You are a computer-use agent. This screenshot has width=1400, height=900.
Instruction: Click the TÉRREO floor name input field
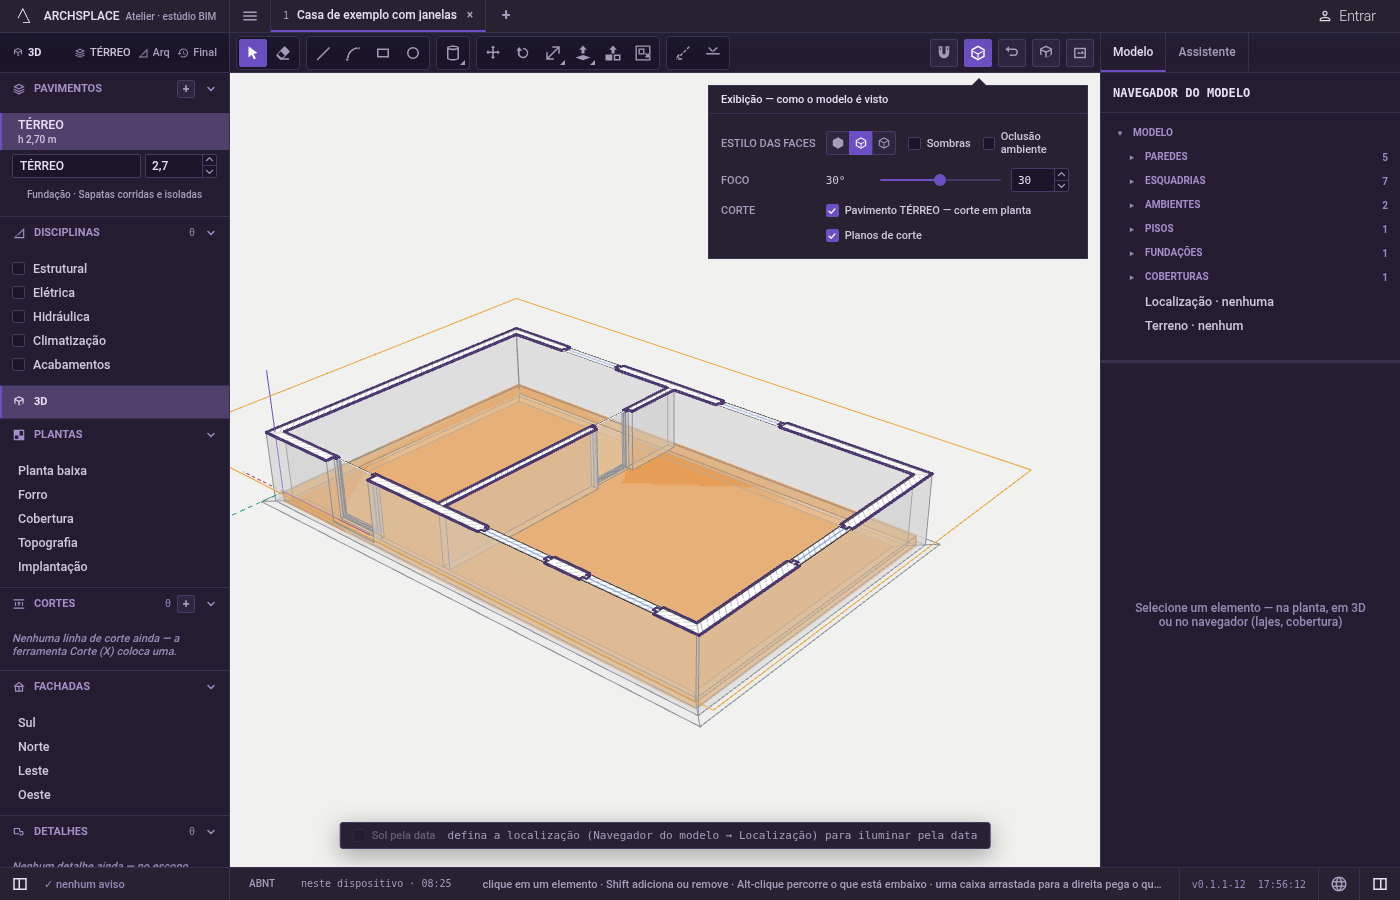point(77,166)
